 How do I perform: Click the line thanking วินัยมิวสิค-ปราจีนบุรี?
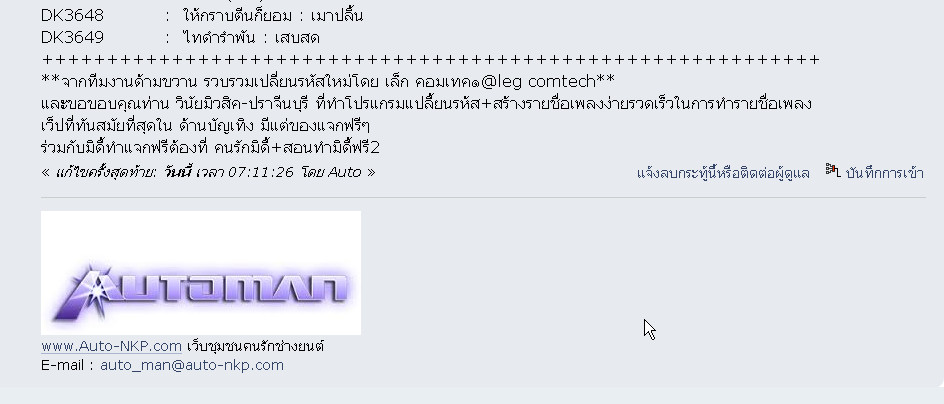426,104
